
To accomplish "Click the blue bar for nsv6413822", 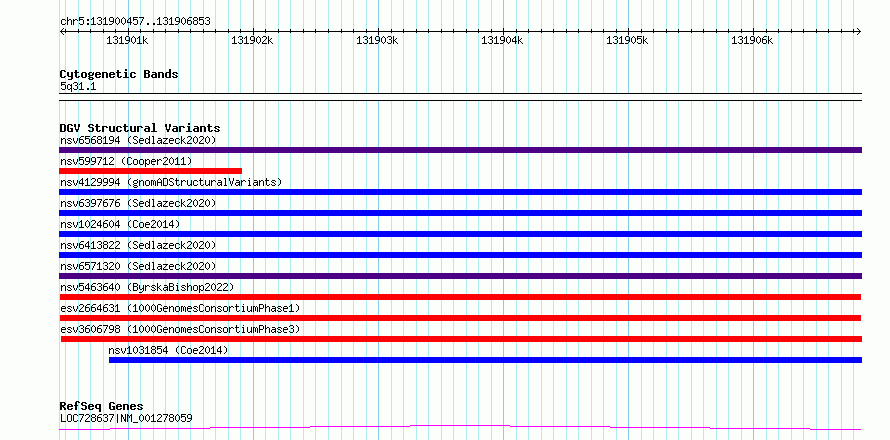I will point(460,255).
